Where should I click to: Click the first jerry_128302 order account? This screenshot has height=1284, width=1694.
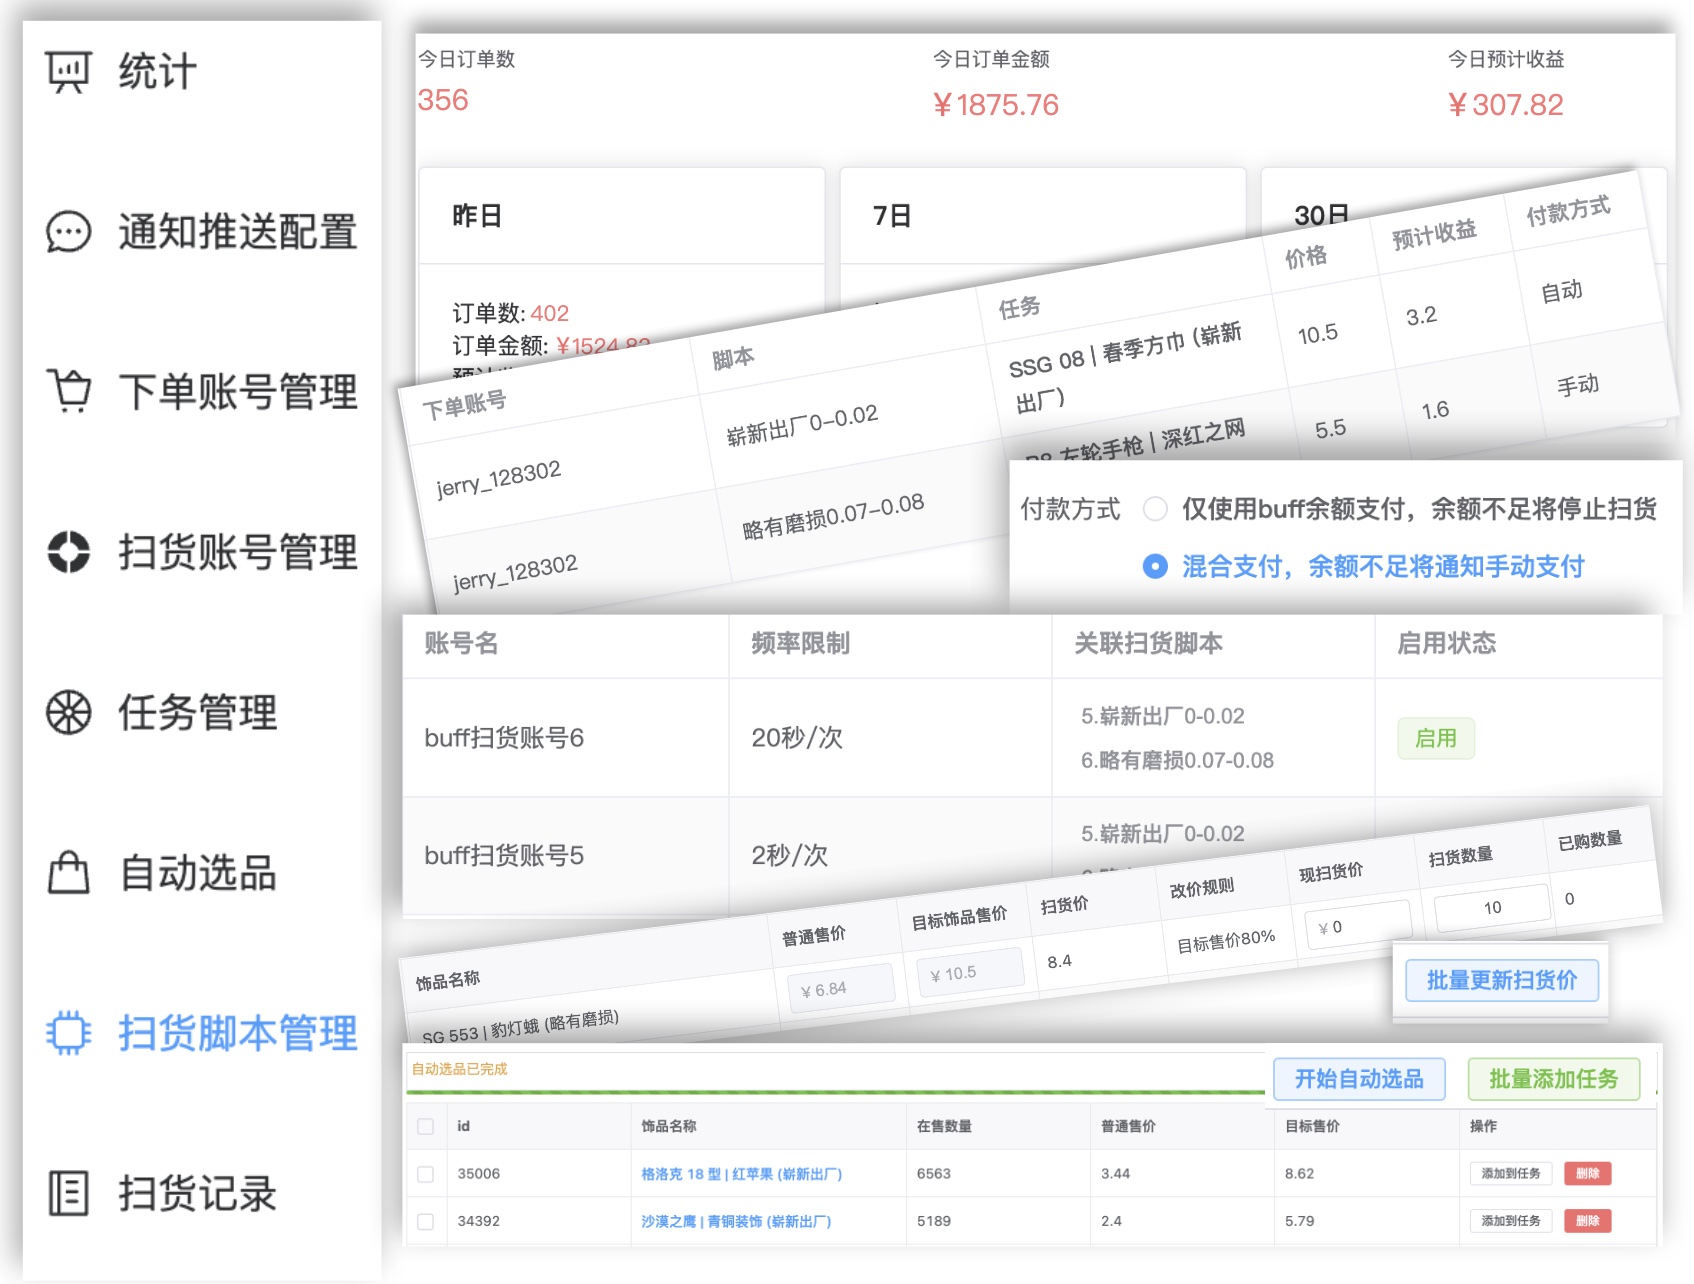[499, 479]
